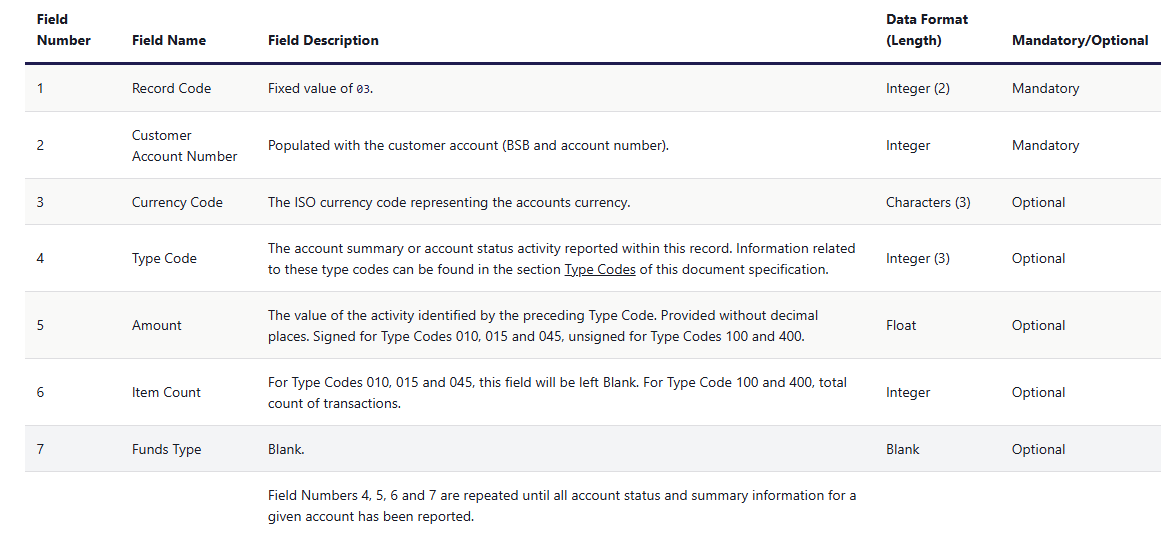The image size is (1172, 549).
Task: Click the Data Format (Length) header
Action: (926, 30)
